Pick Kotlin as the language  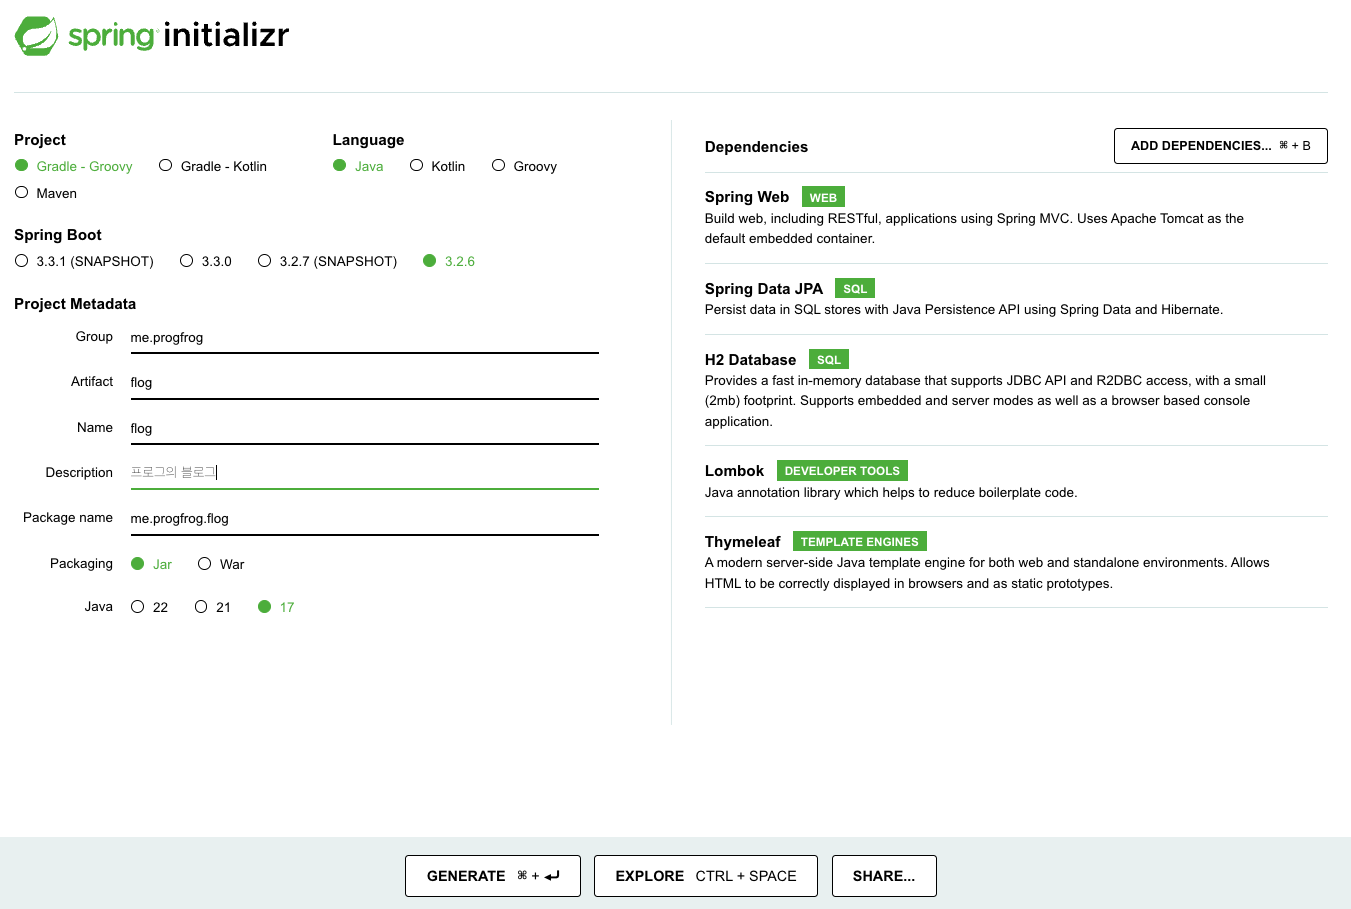(x=437, y=166)
